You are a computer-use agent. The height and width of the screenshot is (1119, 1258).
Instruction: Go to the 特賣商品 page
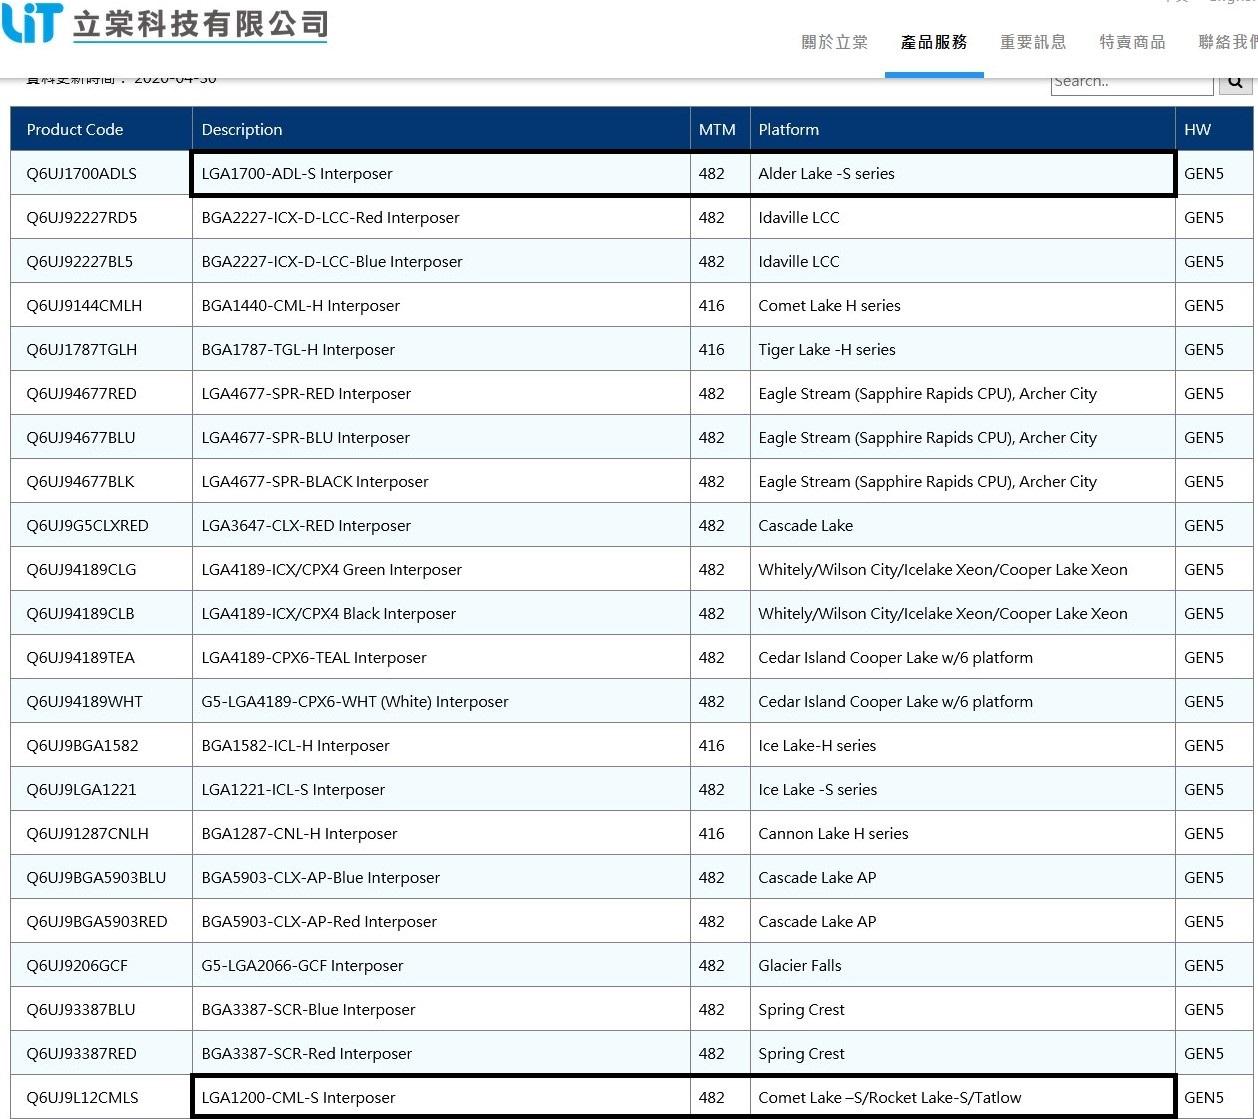[1132, 42]
